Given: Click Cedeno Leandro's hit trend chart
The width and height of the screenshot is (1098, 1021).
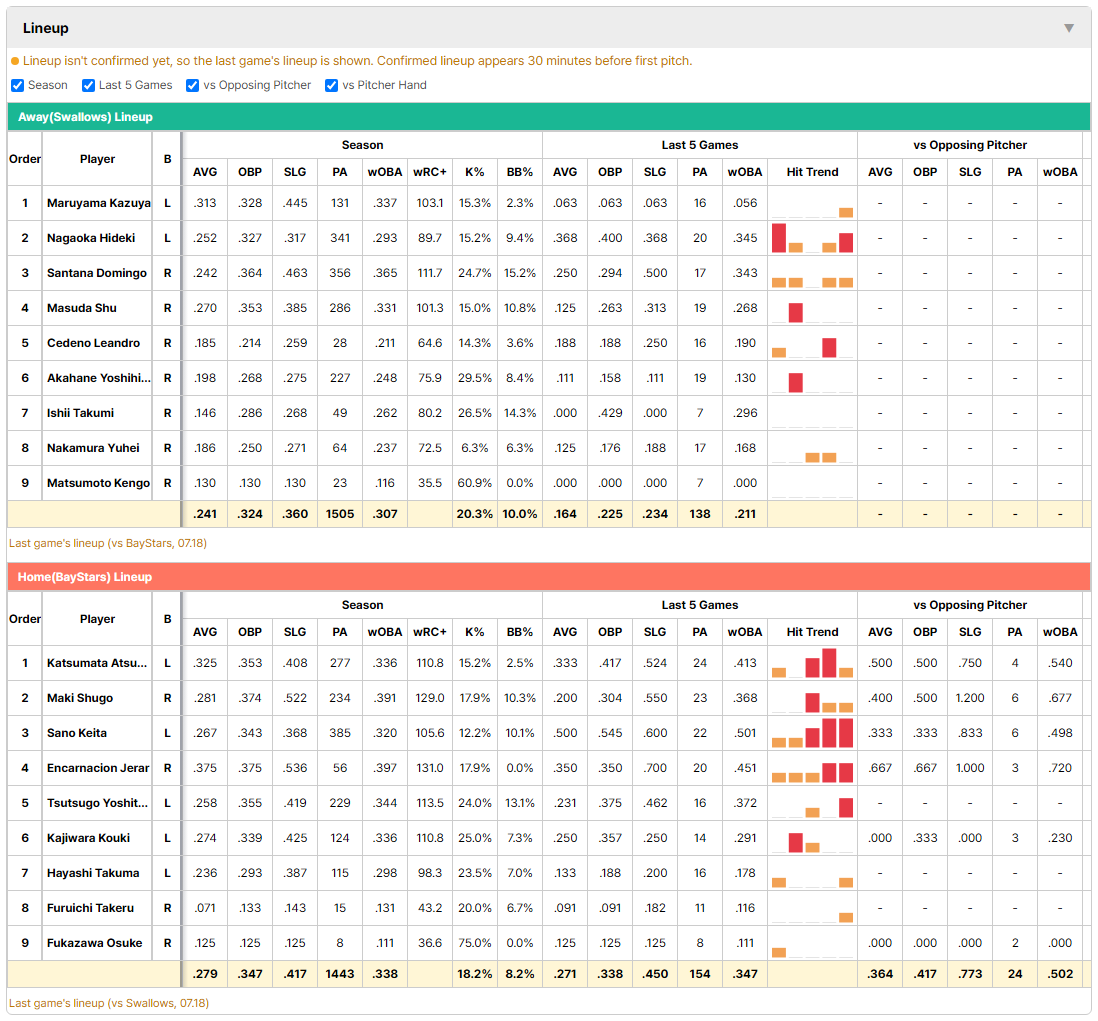Looking at the screenshot, I should point(812,343).
